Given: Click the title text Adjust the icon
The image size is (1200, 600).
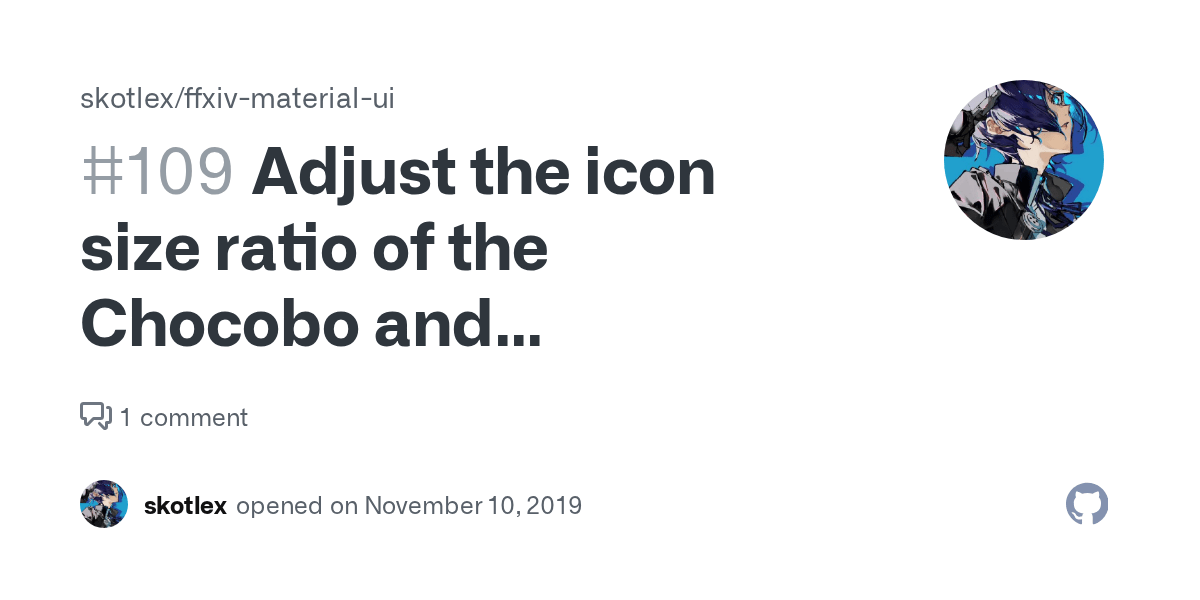Looking at the screenshot, I should [x=484, y=172].
